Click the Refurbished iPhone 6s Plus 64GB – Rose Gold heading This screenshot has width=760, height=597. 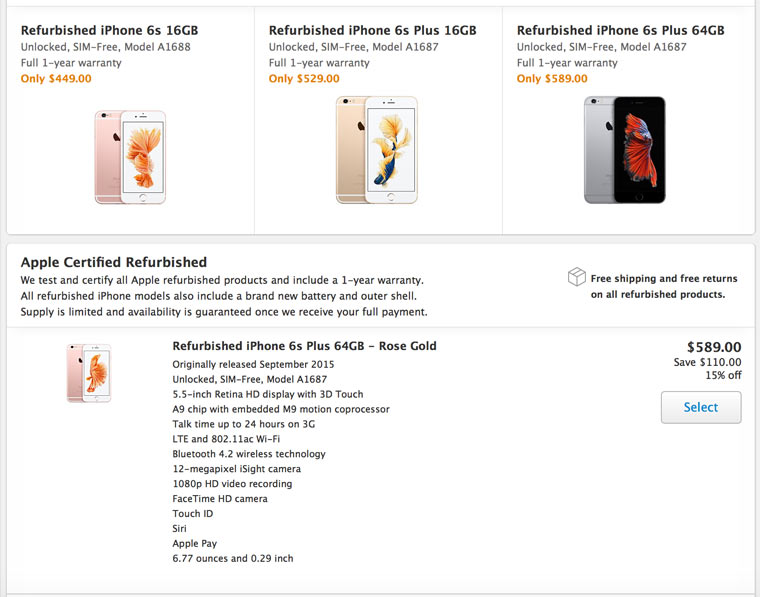pos(304,346)
